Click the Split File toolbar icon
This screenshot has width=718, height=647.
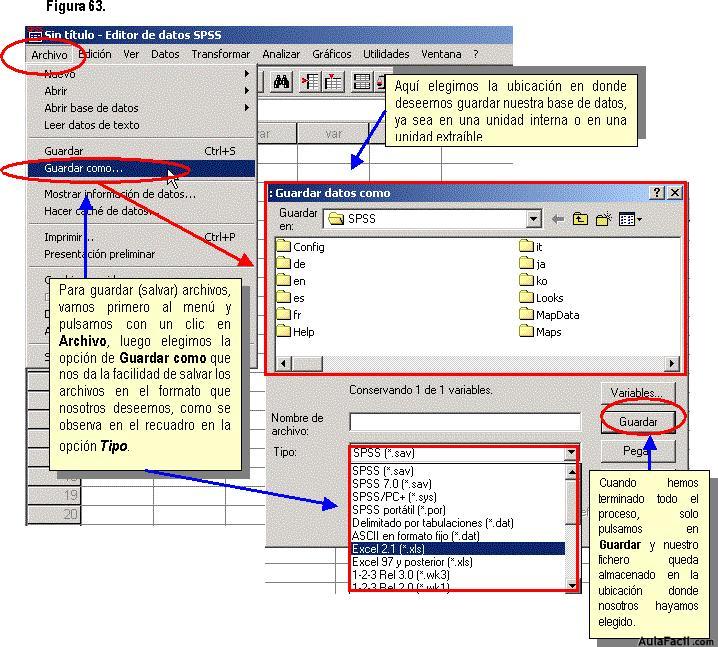click(x=362, y=82)
